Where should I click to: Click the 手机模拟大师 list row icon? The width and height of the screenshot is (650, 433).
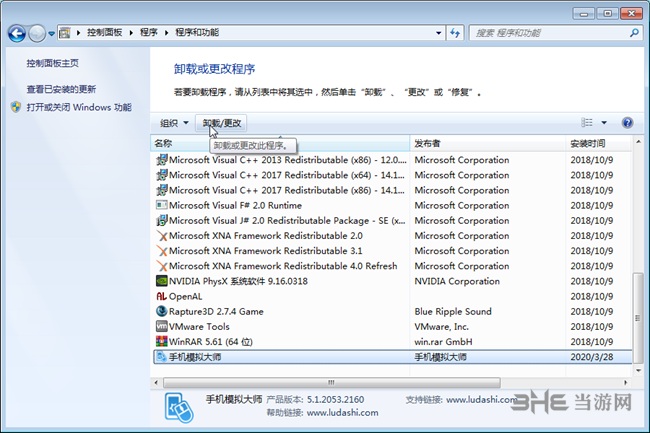pyautogui.click(x=162, y=357)
